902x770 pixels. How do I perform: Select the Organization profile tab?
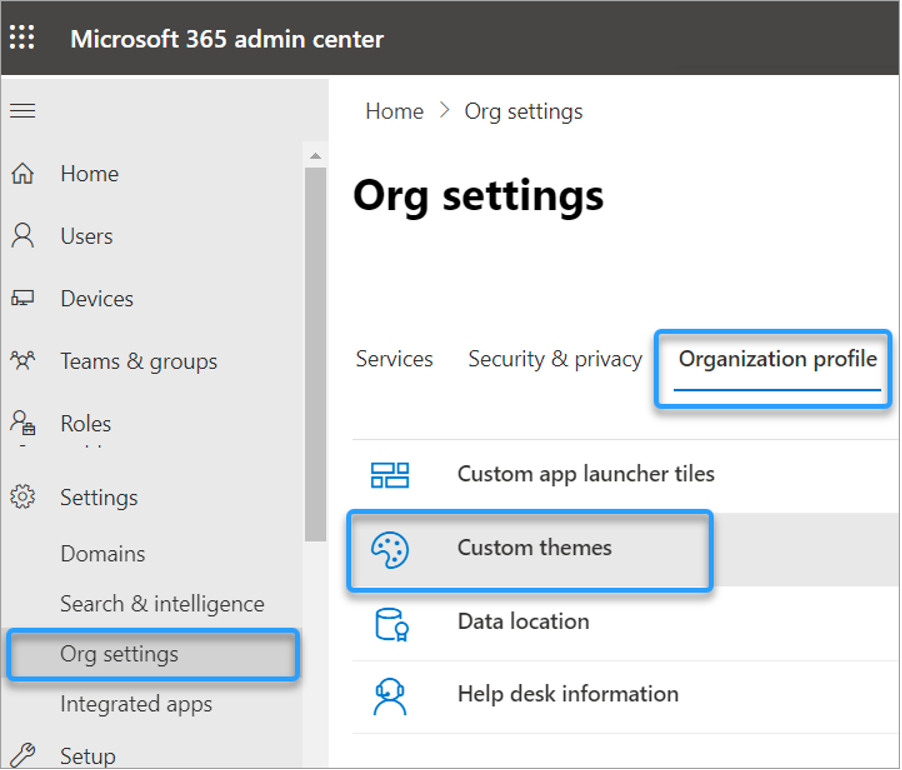pyautogui.click(x=777, y=359)
